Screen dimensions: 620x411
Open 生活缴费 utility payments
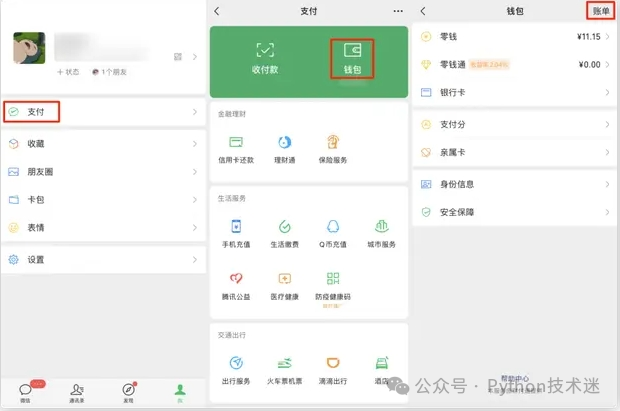coord(285,234)
